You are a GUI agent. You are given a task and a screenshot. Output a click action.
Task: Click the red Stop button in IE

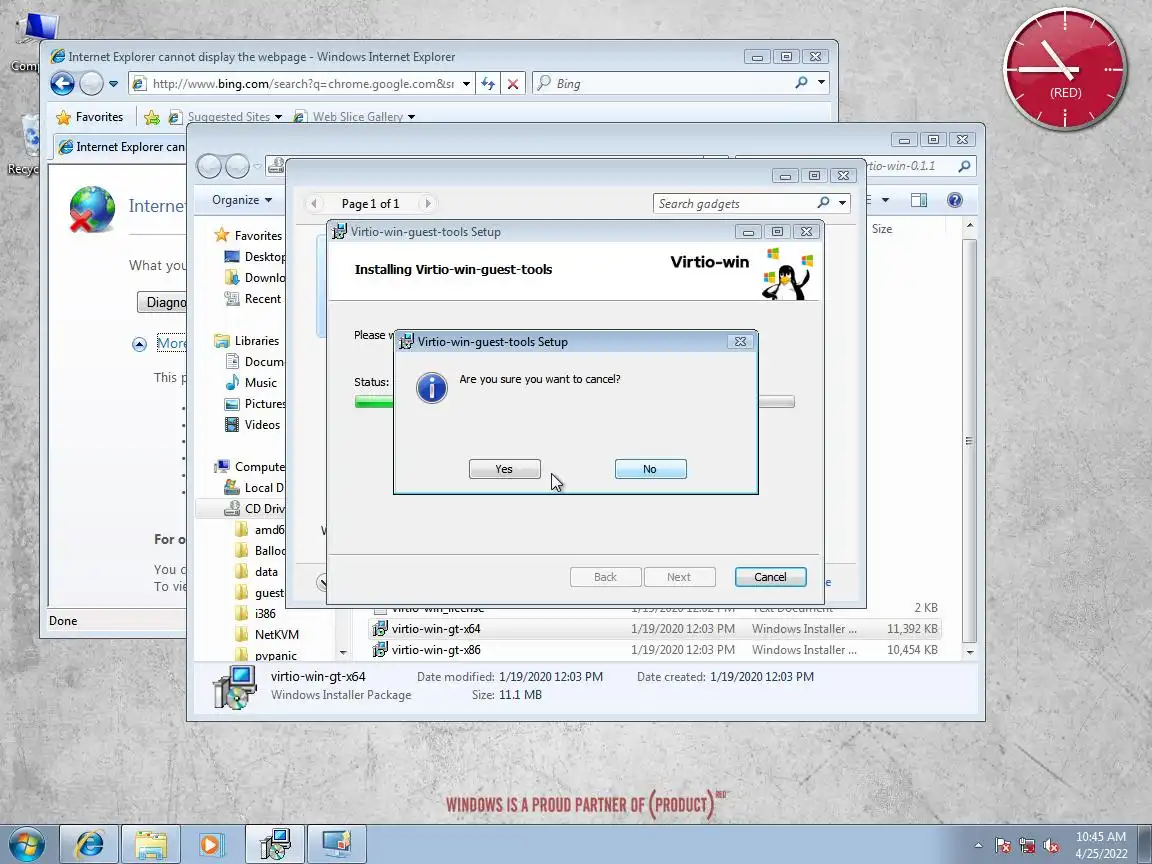pos(513,84)
